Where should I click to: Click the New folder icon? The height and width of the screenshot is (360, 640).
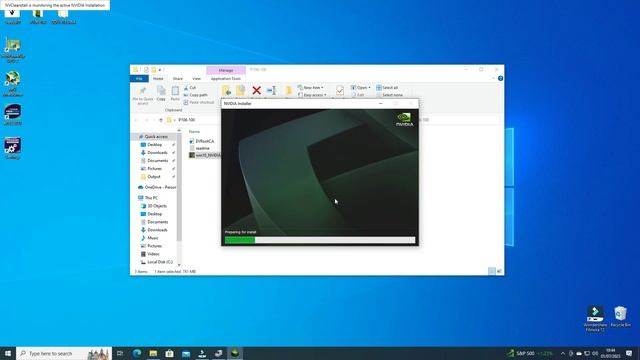coord(288,91)
